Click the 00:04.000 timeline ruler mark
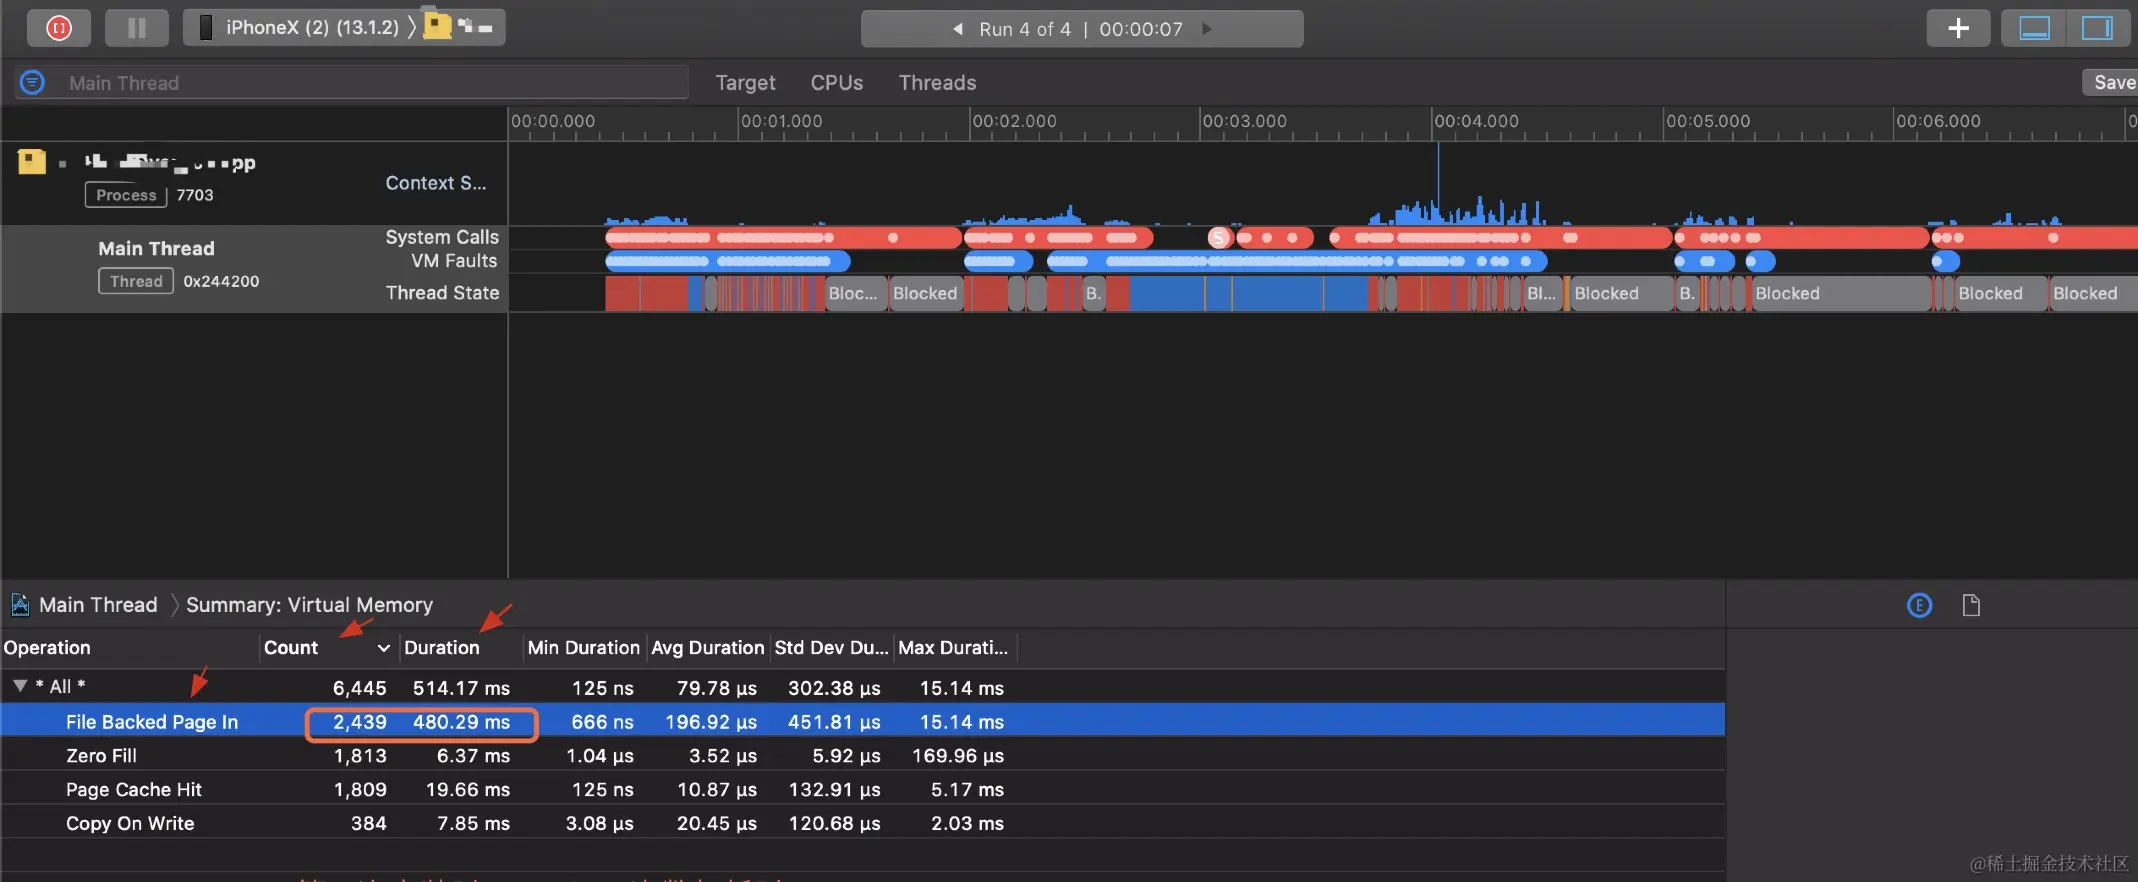2138x882 pixels. point(1476,121)
